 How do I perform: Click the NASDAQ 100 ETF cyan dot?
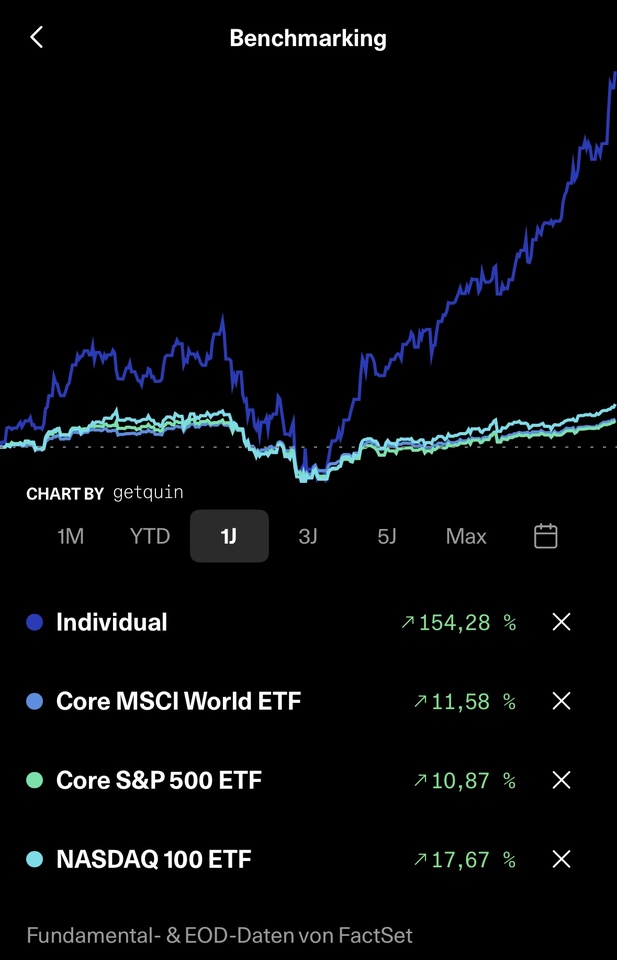[35, 859]
